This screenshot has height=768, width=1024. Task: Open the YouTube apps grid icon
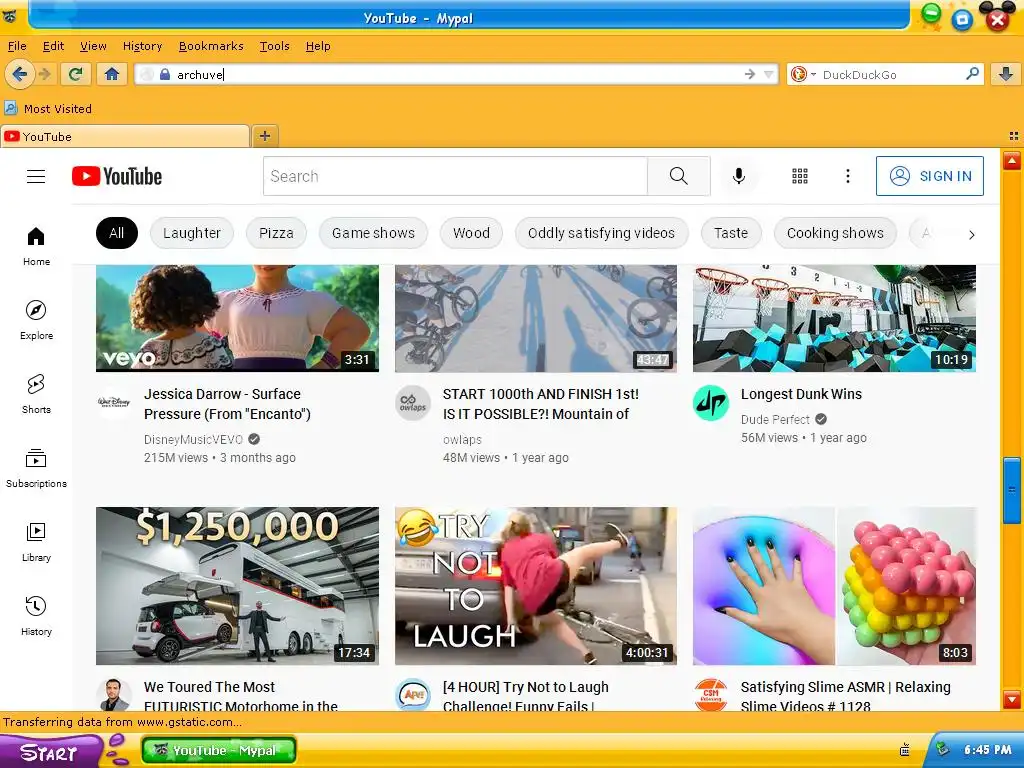(800, 176)
